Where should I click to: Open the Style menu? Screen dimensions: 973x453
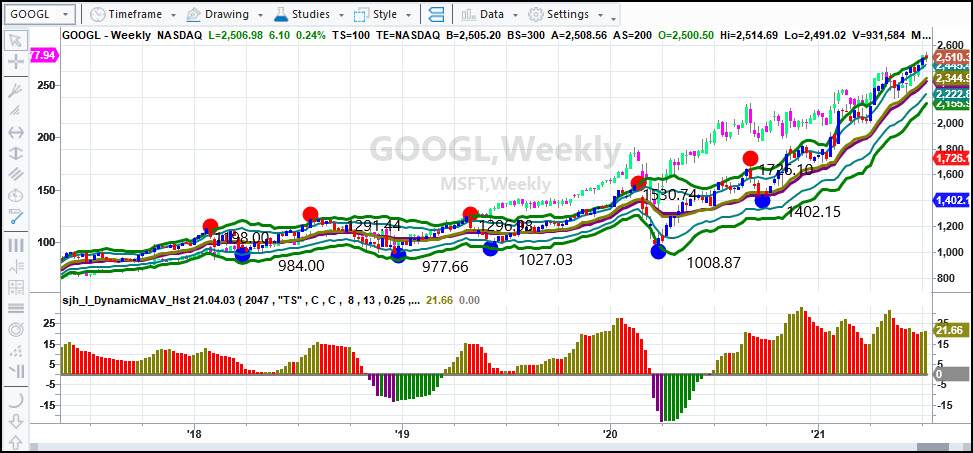point(385,14)
